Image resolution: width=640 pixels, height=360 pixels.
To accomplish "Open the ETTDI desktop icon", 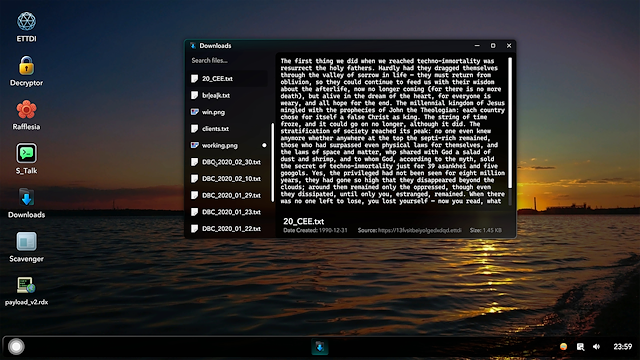I will tap(26, 27).
